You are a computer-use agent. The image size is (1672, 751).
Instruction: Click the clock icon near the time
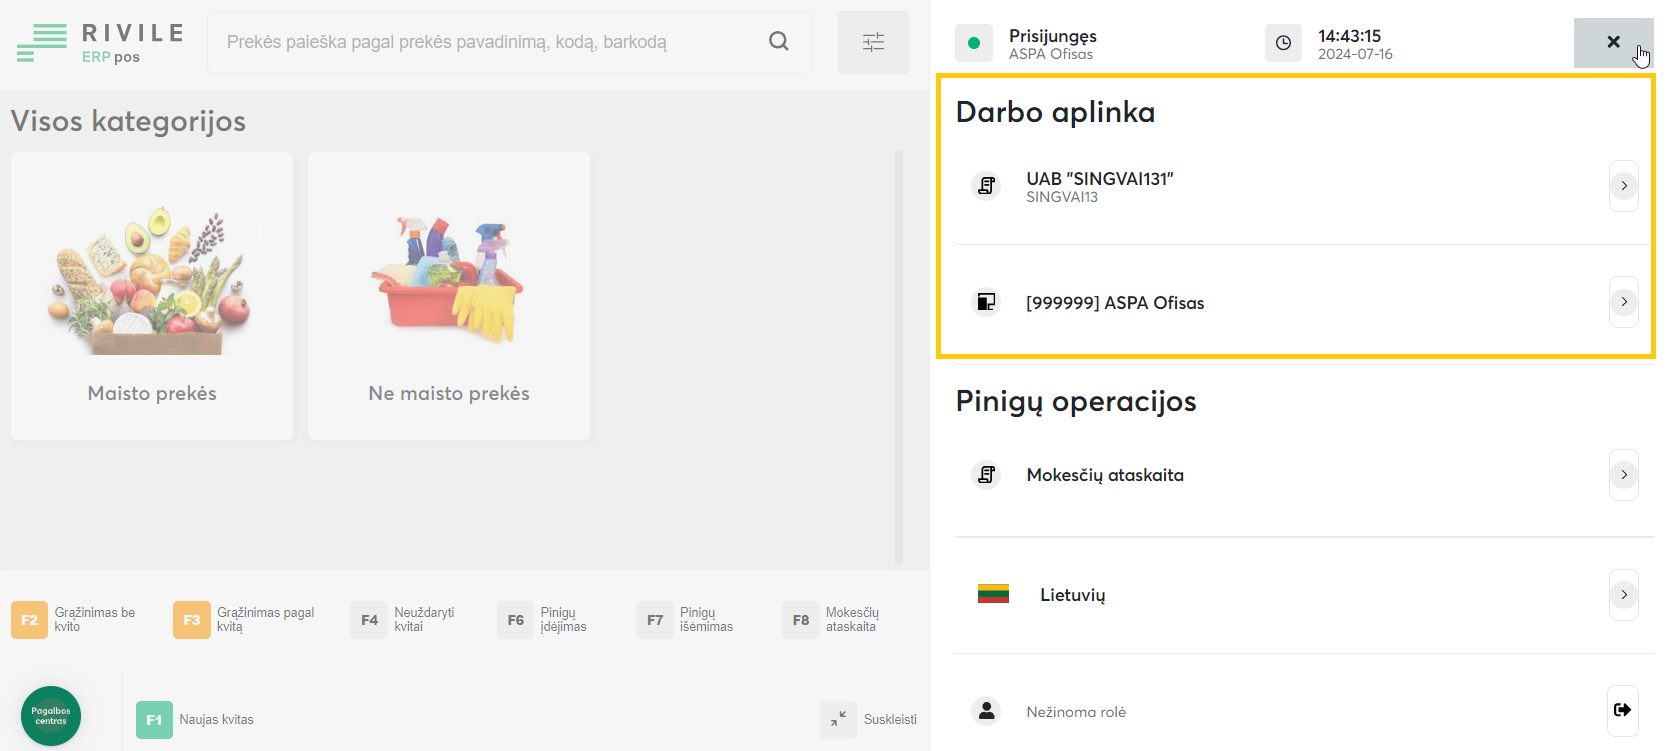(1283, 43)
